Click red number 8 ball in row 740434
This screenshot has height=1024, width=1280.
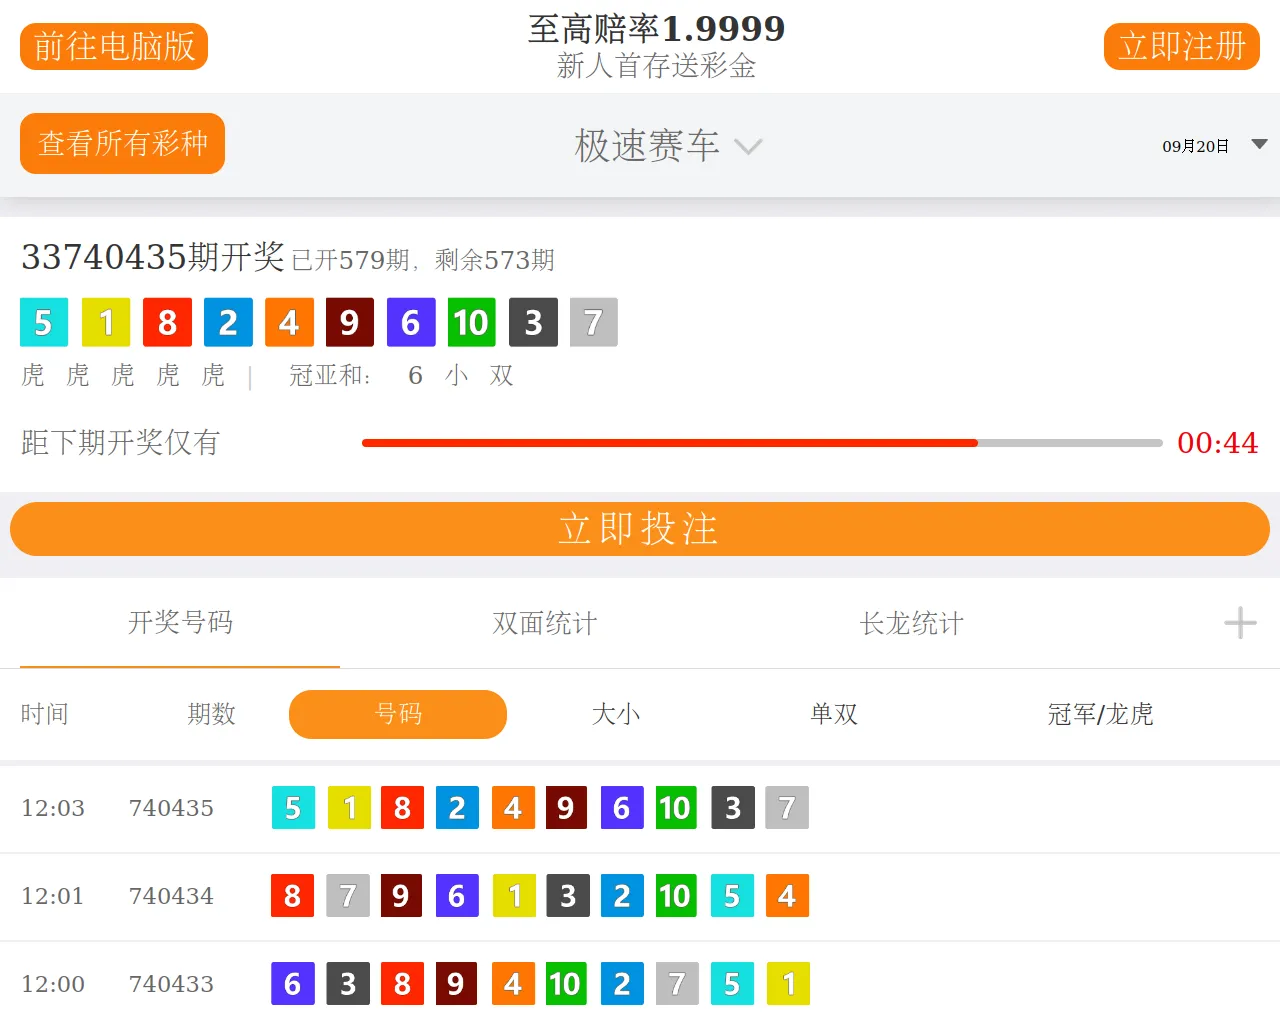tap(292, 896)
